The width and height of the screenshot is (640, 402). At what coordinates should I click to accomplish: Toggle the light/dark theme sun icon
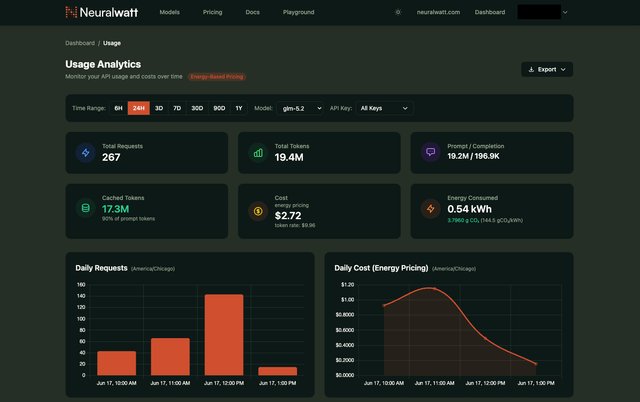coord(398,12)
